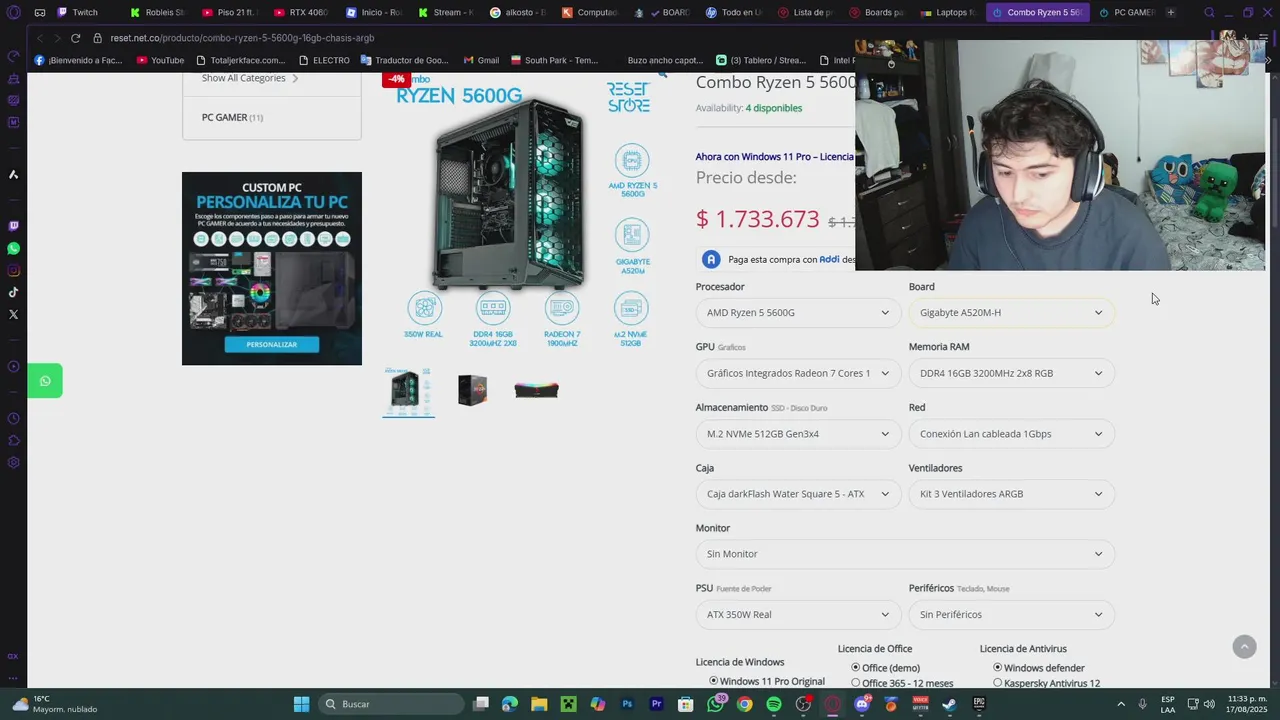1280x720 pixels.
Task: Open the Red dropdown Conexión Lan cableada
Action: (1011, 434)
